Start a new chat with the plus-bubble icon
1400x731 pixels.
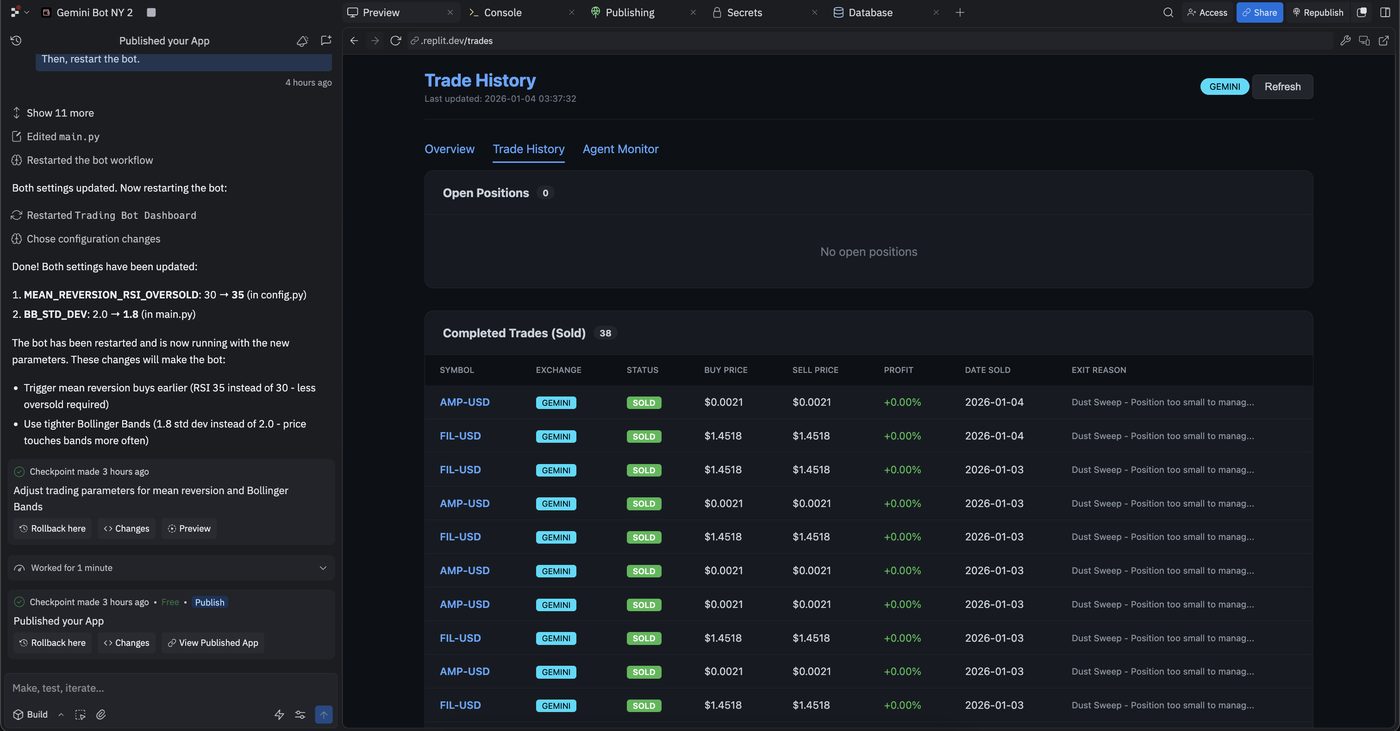click(326, 41)
